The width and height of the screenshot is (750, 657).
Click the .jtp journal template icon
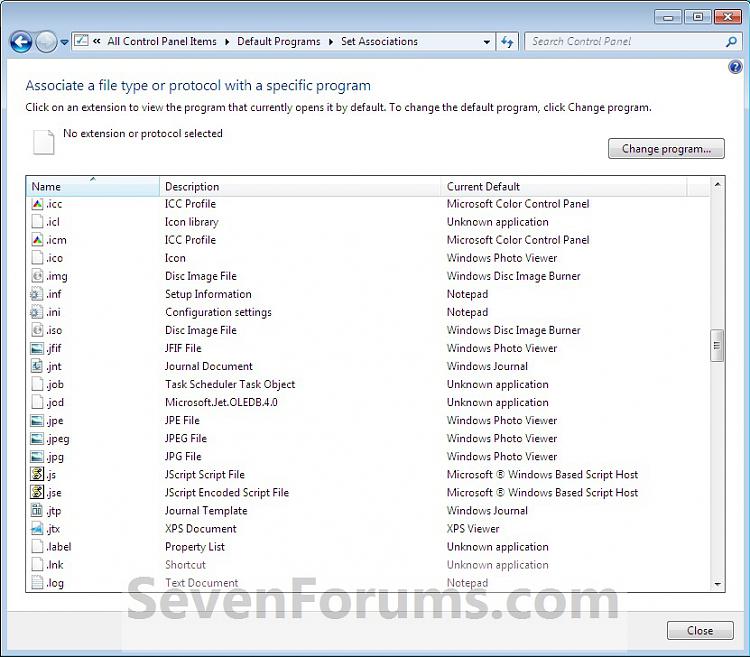click(x=37, y=511)
